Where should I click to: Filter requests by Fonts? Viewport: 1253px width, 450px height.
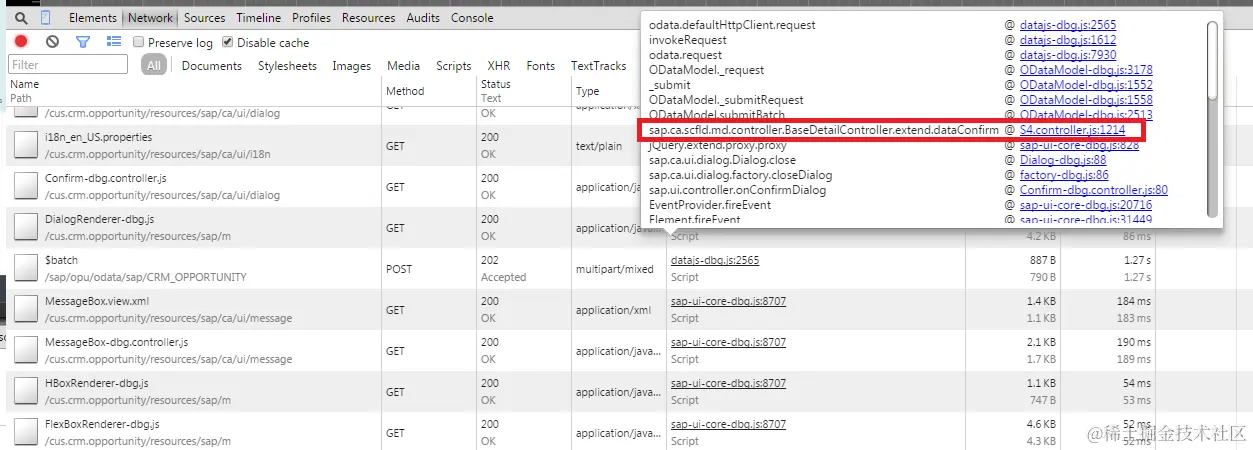tap(541, 66)
